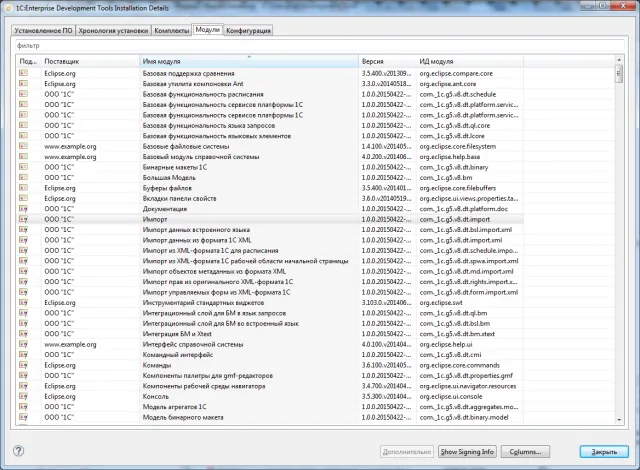Select Базовые файловые системы module name
The width and height of the screenshot is (640, 470).
click(186, 146)
